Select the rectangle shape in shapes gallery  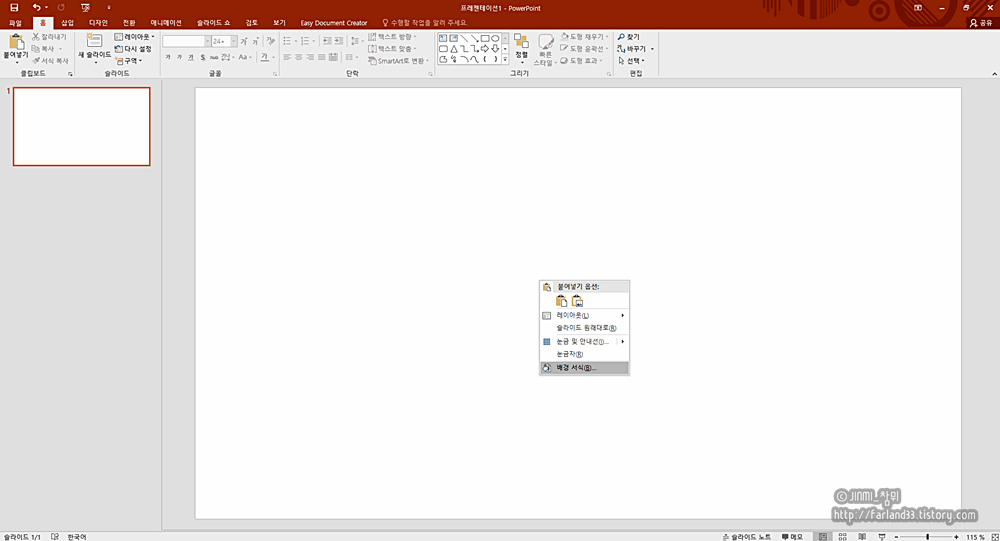pyautogui.click(x=485, y=38)
